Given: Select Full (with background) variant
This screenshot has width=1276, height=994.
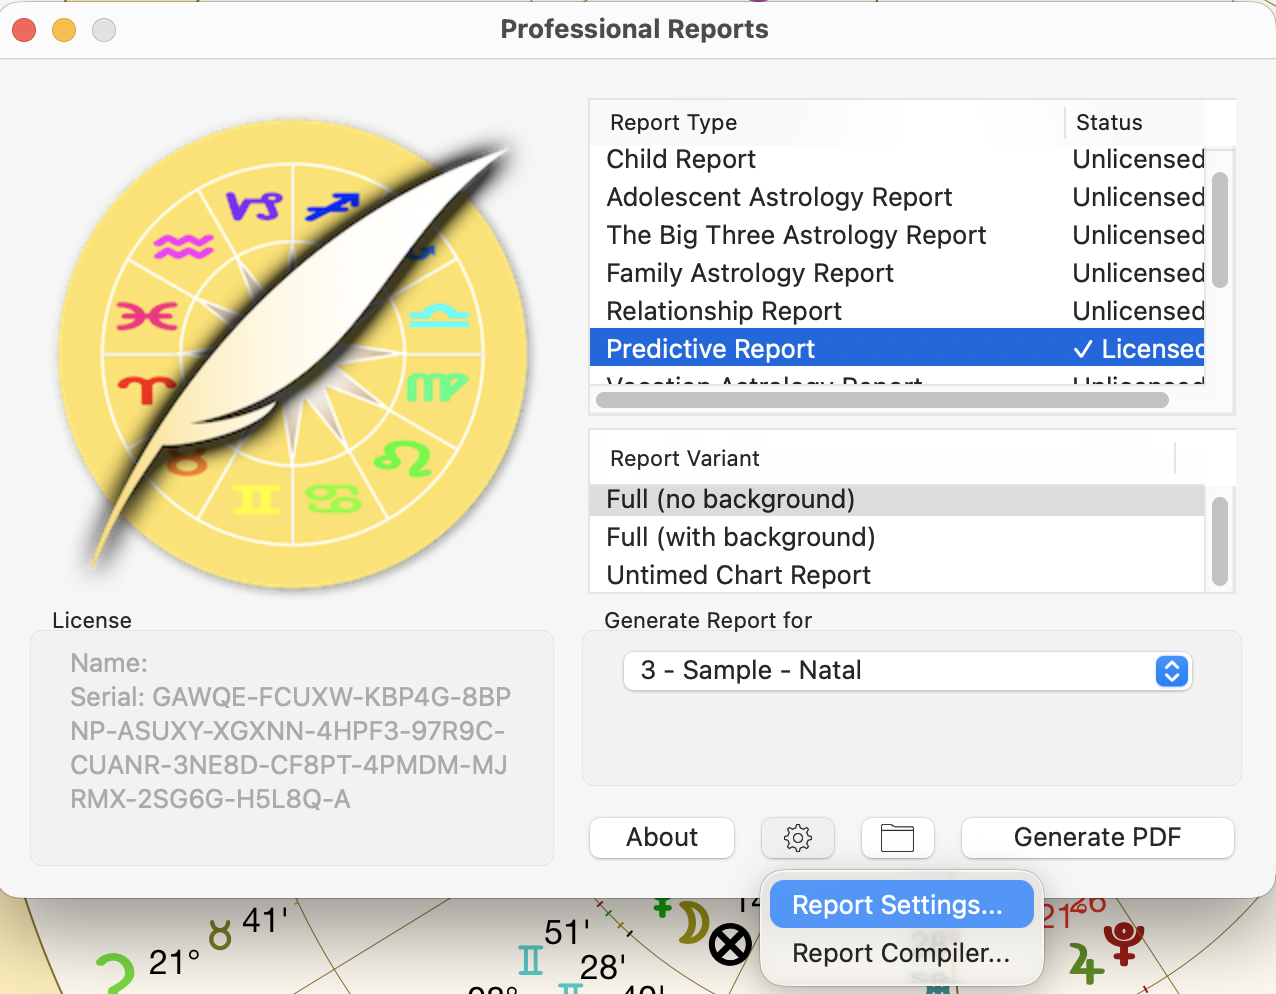Looking at the screenshot, I should (x=897, y=537).
